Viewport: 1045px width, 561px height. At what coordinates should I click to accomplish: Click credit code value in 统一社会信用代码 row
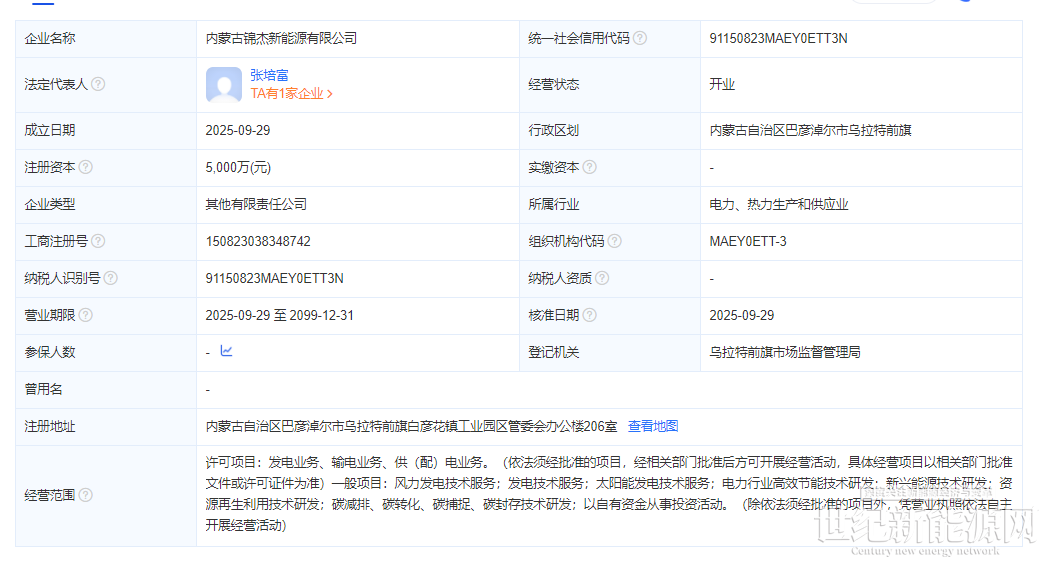click(778, 38)
